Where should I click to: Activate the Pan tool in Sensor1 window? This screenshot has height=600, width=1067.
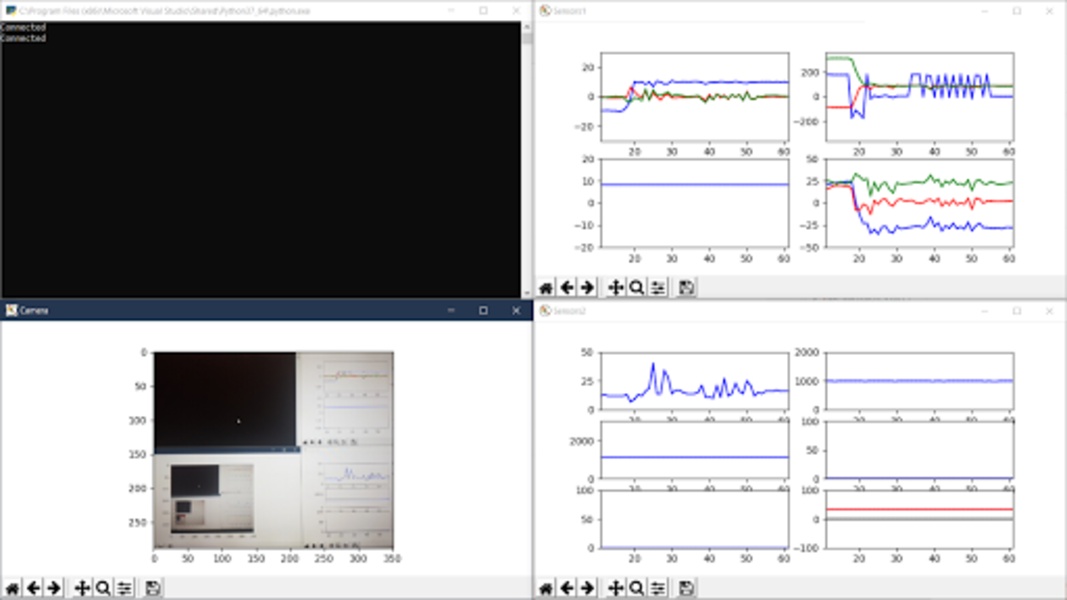[616, 288]
